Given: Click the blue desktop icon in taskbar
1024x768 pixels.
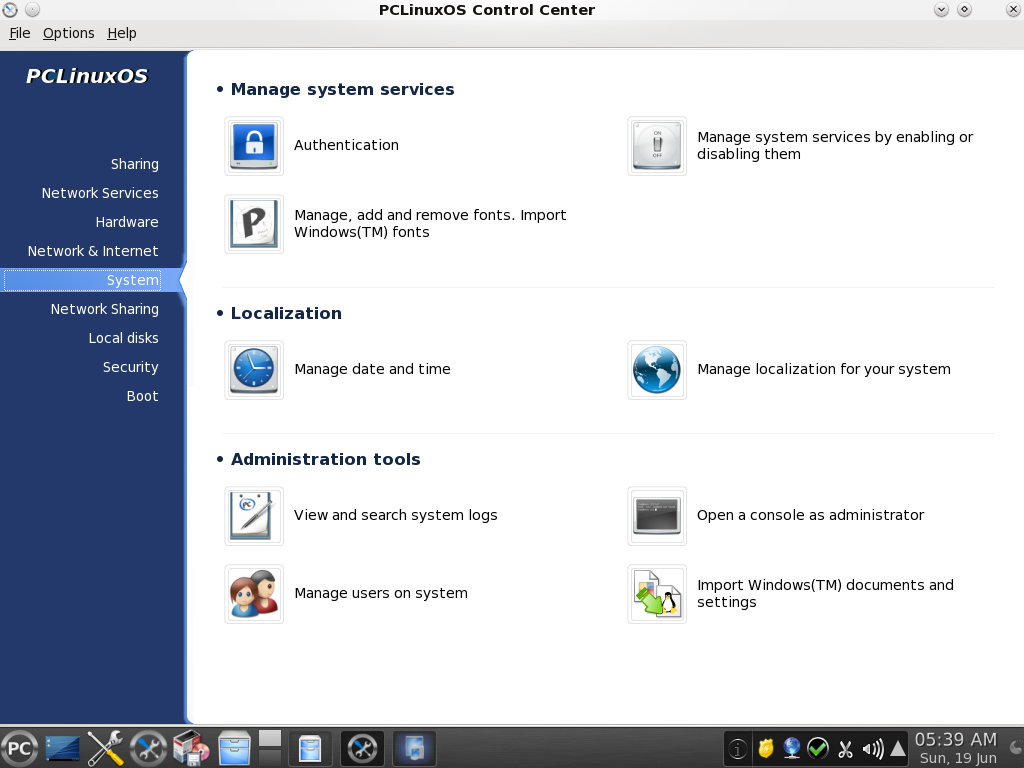Looking at the screenshot, I should point(63,748).
